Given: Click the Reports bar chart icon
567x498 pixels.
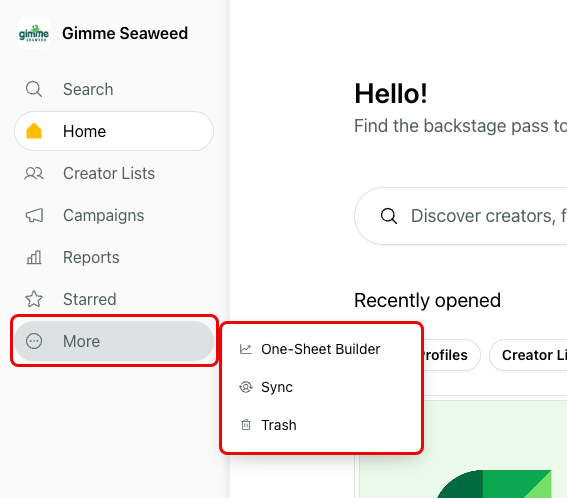Looking at the screenshot, I should point(34,257).
